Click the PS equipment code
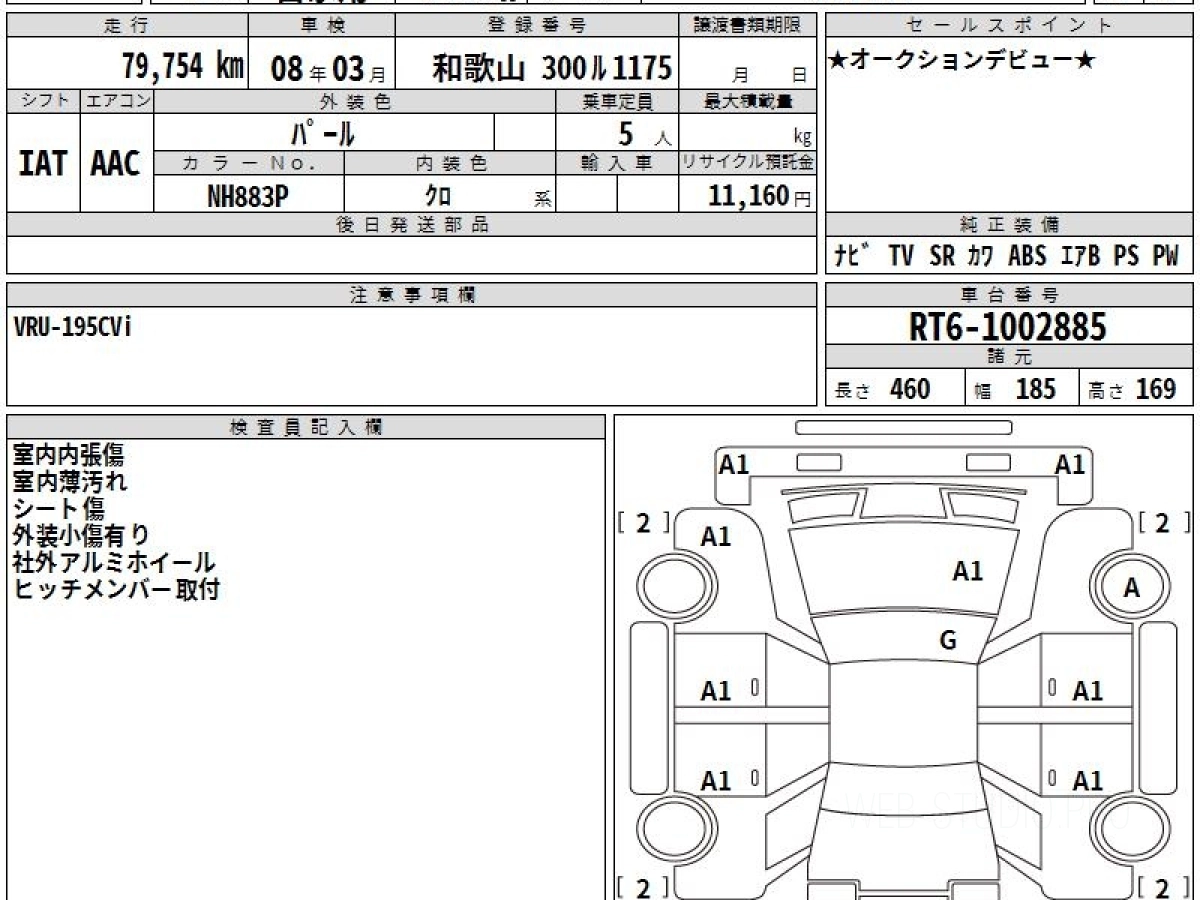The height and width of the screenshot is (900, 1200). coord(1126,256)
